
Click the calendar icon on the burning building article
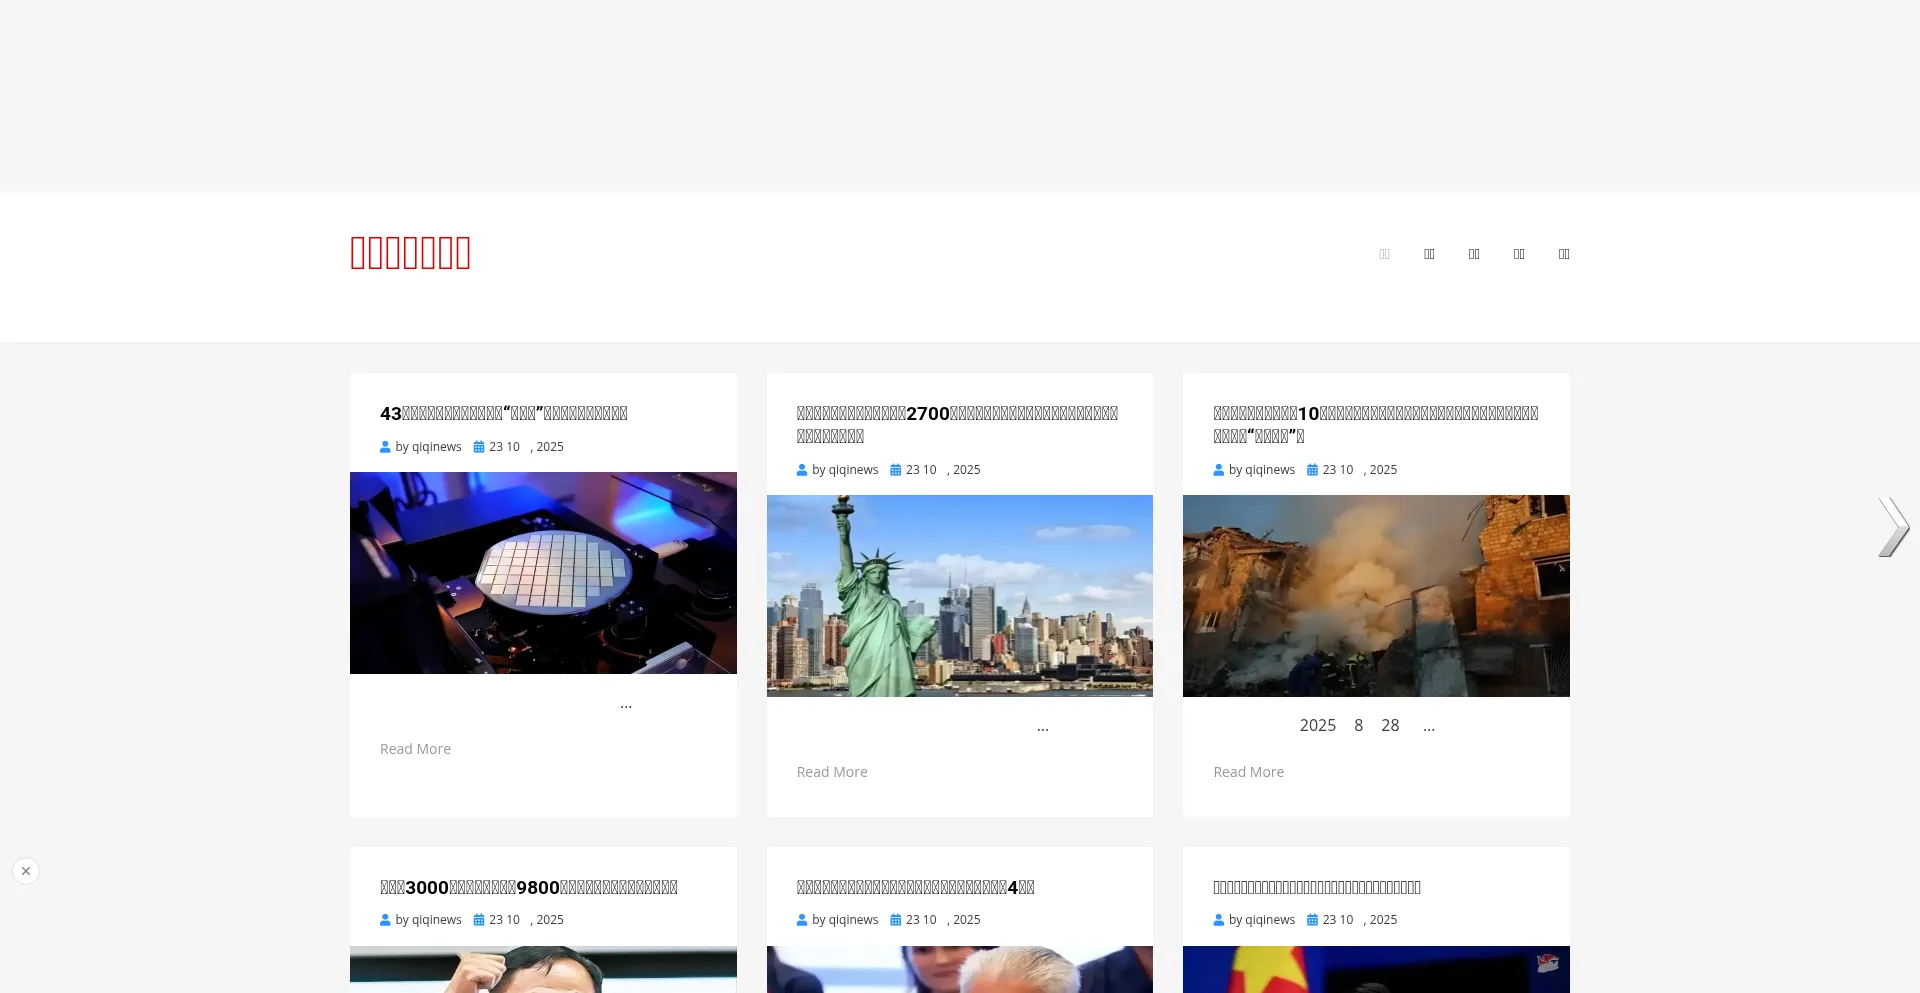[x=1312, y=470]
